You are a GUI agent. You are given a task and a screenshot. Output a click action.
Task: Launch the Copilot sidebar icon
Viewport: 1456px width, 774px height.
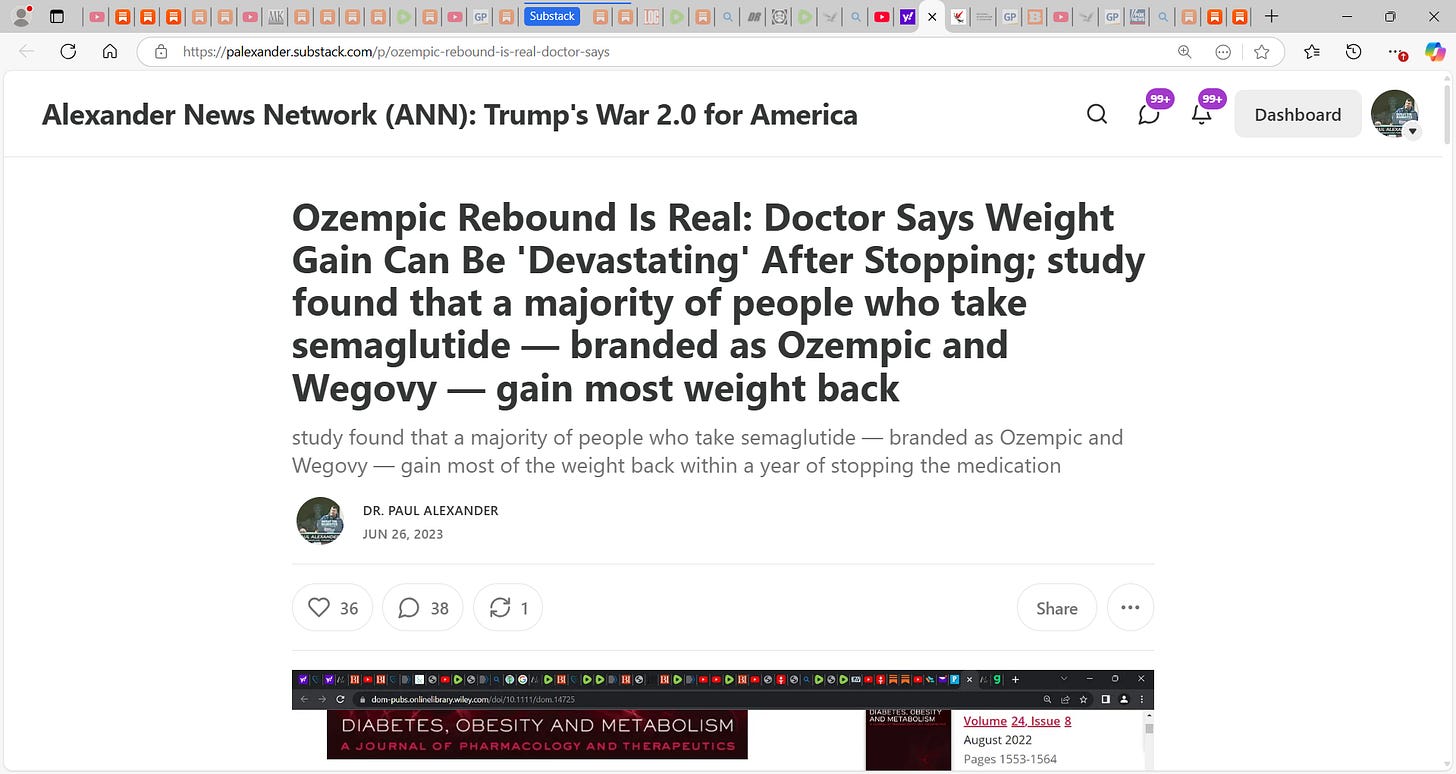[x=1435, y=51]
